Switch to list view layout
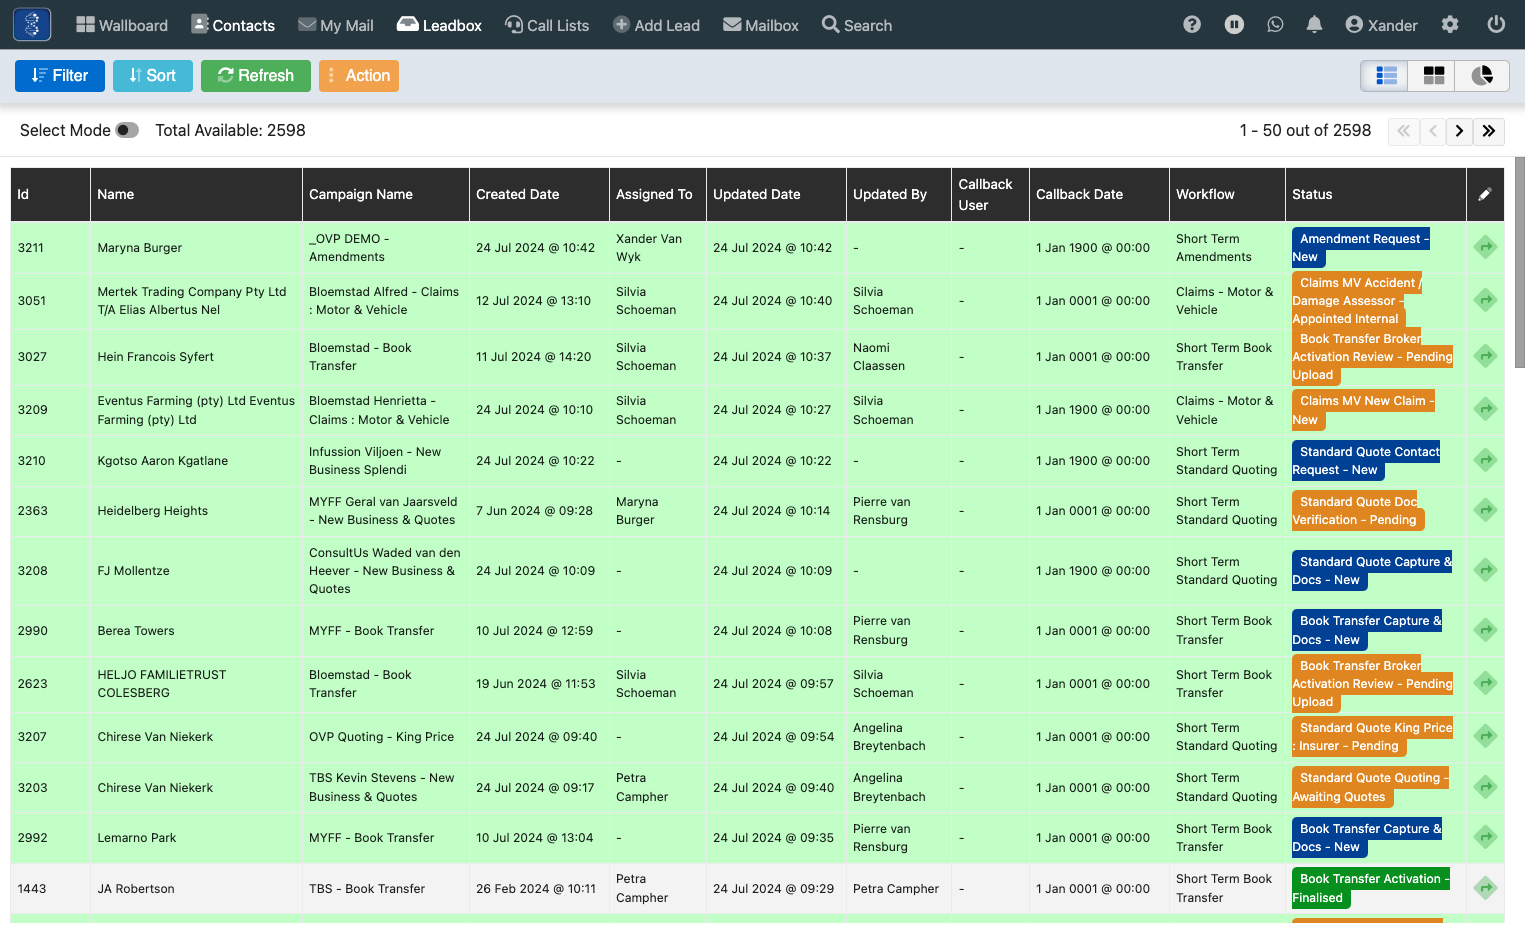Image resolution: width=1525 pixels, height=934 pixels. (x=1386, y=76)
